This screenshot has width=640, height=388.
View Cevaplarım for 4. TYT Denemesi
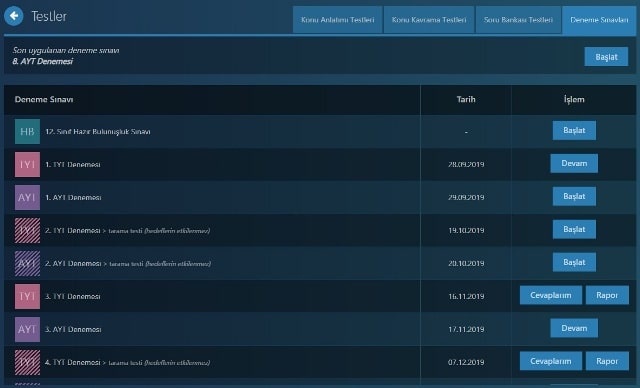click(551, 361)
